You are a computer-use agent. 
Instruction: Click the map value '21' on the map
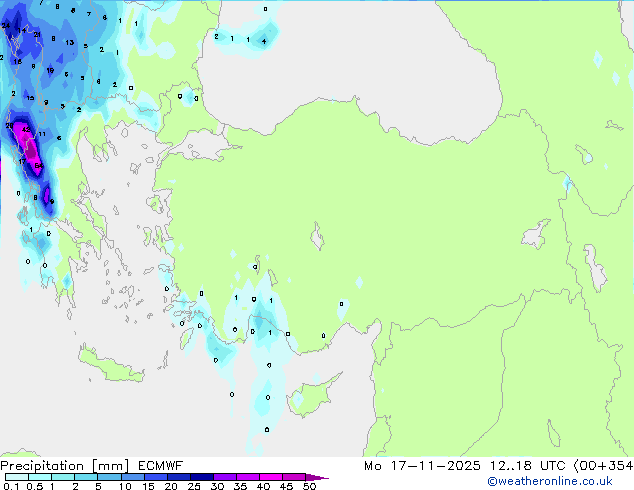coord(37,34)
